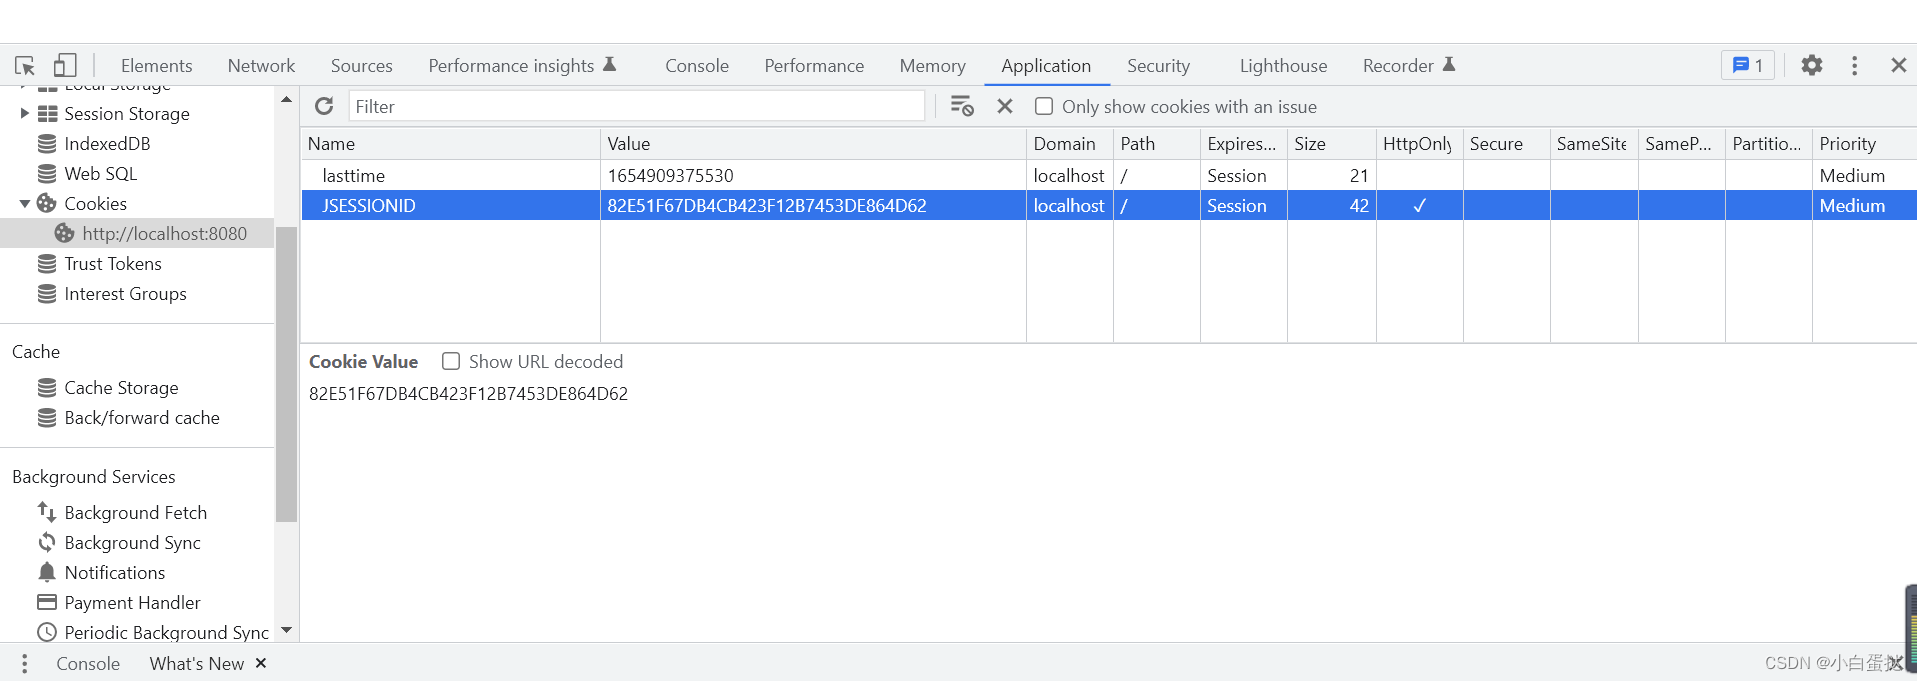Sort by the Secure column header
Screen dimensions: 1917x681
point(1506,143)
